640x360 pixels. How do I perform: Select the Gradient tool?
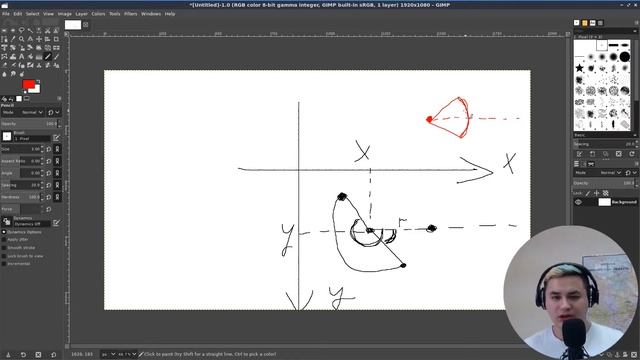(39, 56)
